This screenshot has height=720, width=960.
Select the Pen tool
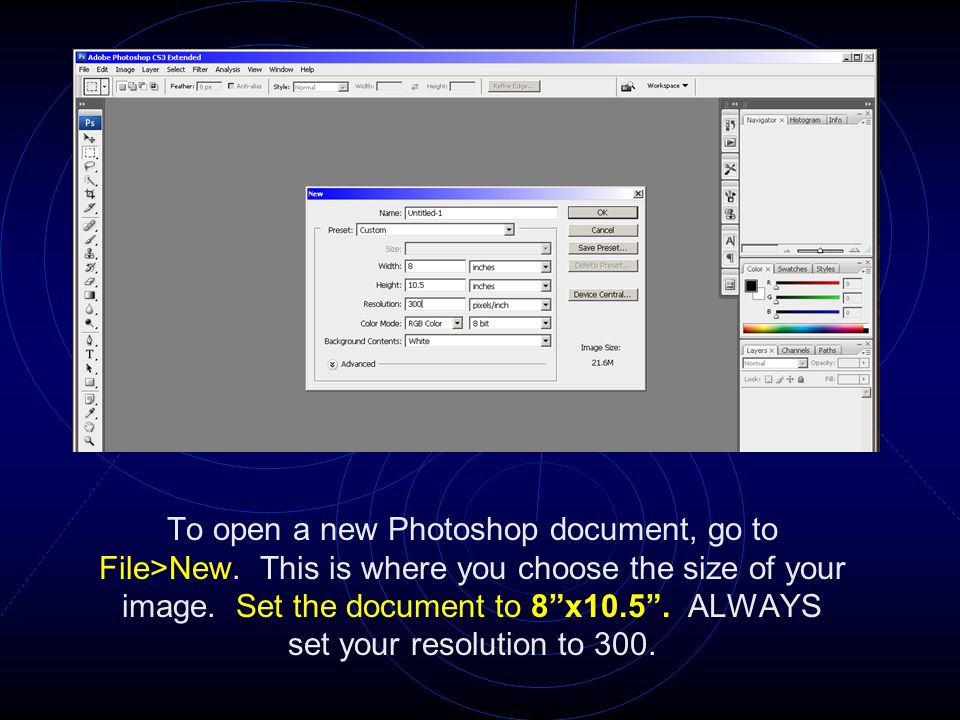point(89,340)
